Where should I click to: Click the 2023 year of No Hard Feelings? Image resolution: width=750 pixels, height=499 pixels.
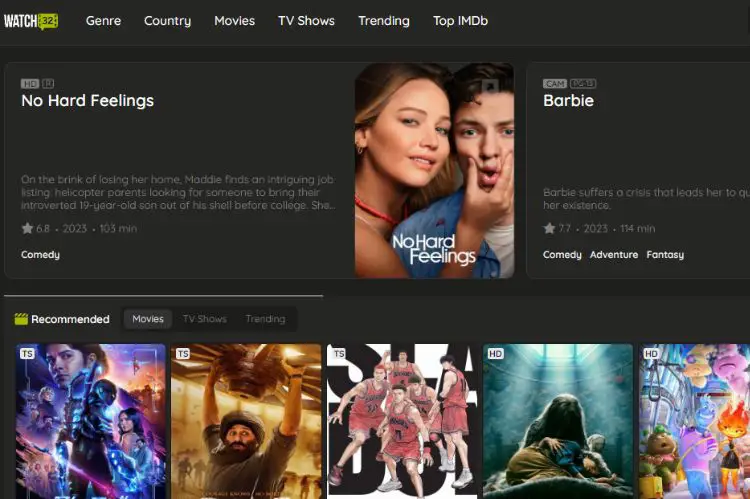[x=75, y=229]
